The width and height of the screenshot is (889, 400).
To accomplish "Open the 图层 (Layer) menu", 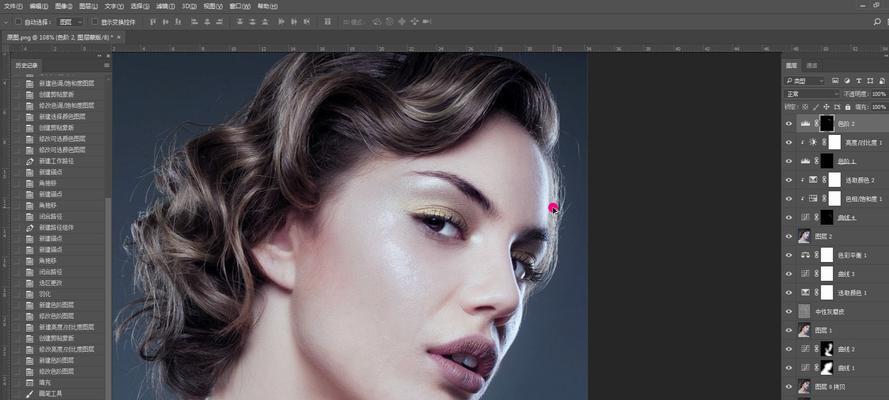I will [88, 6].
